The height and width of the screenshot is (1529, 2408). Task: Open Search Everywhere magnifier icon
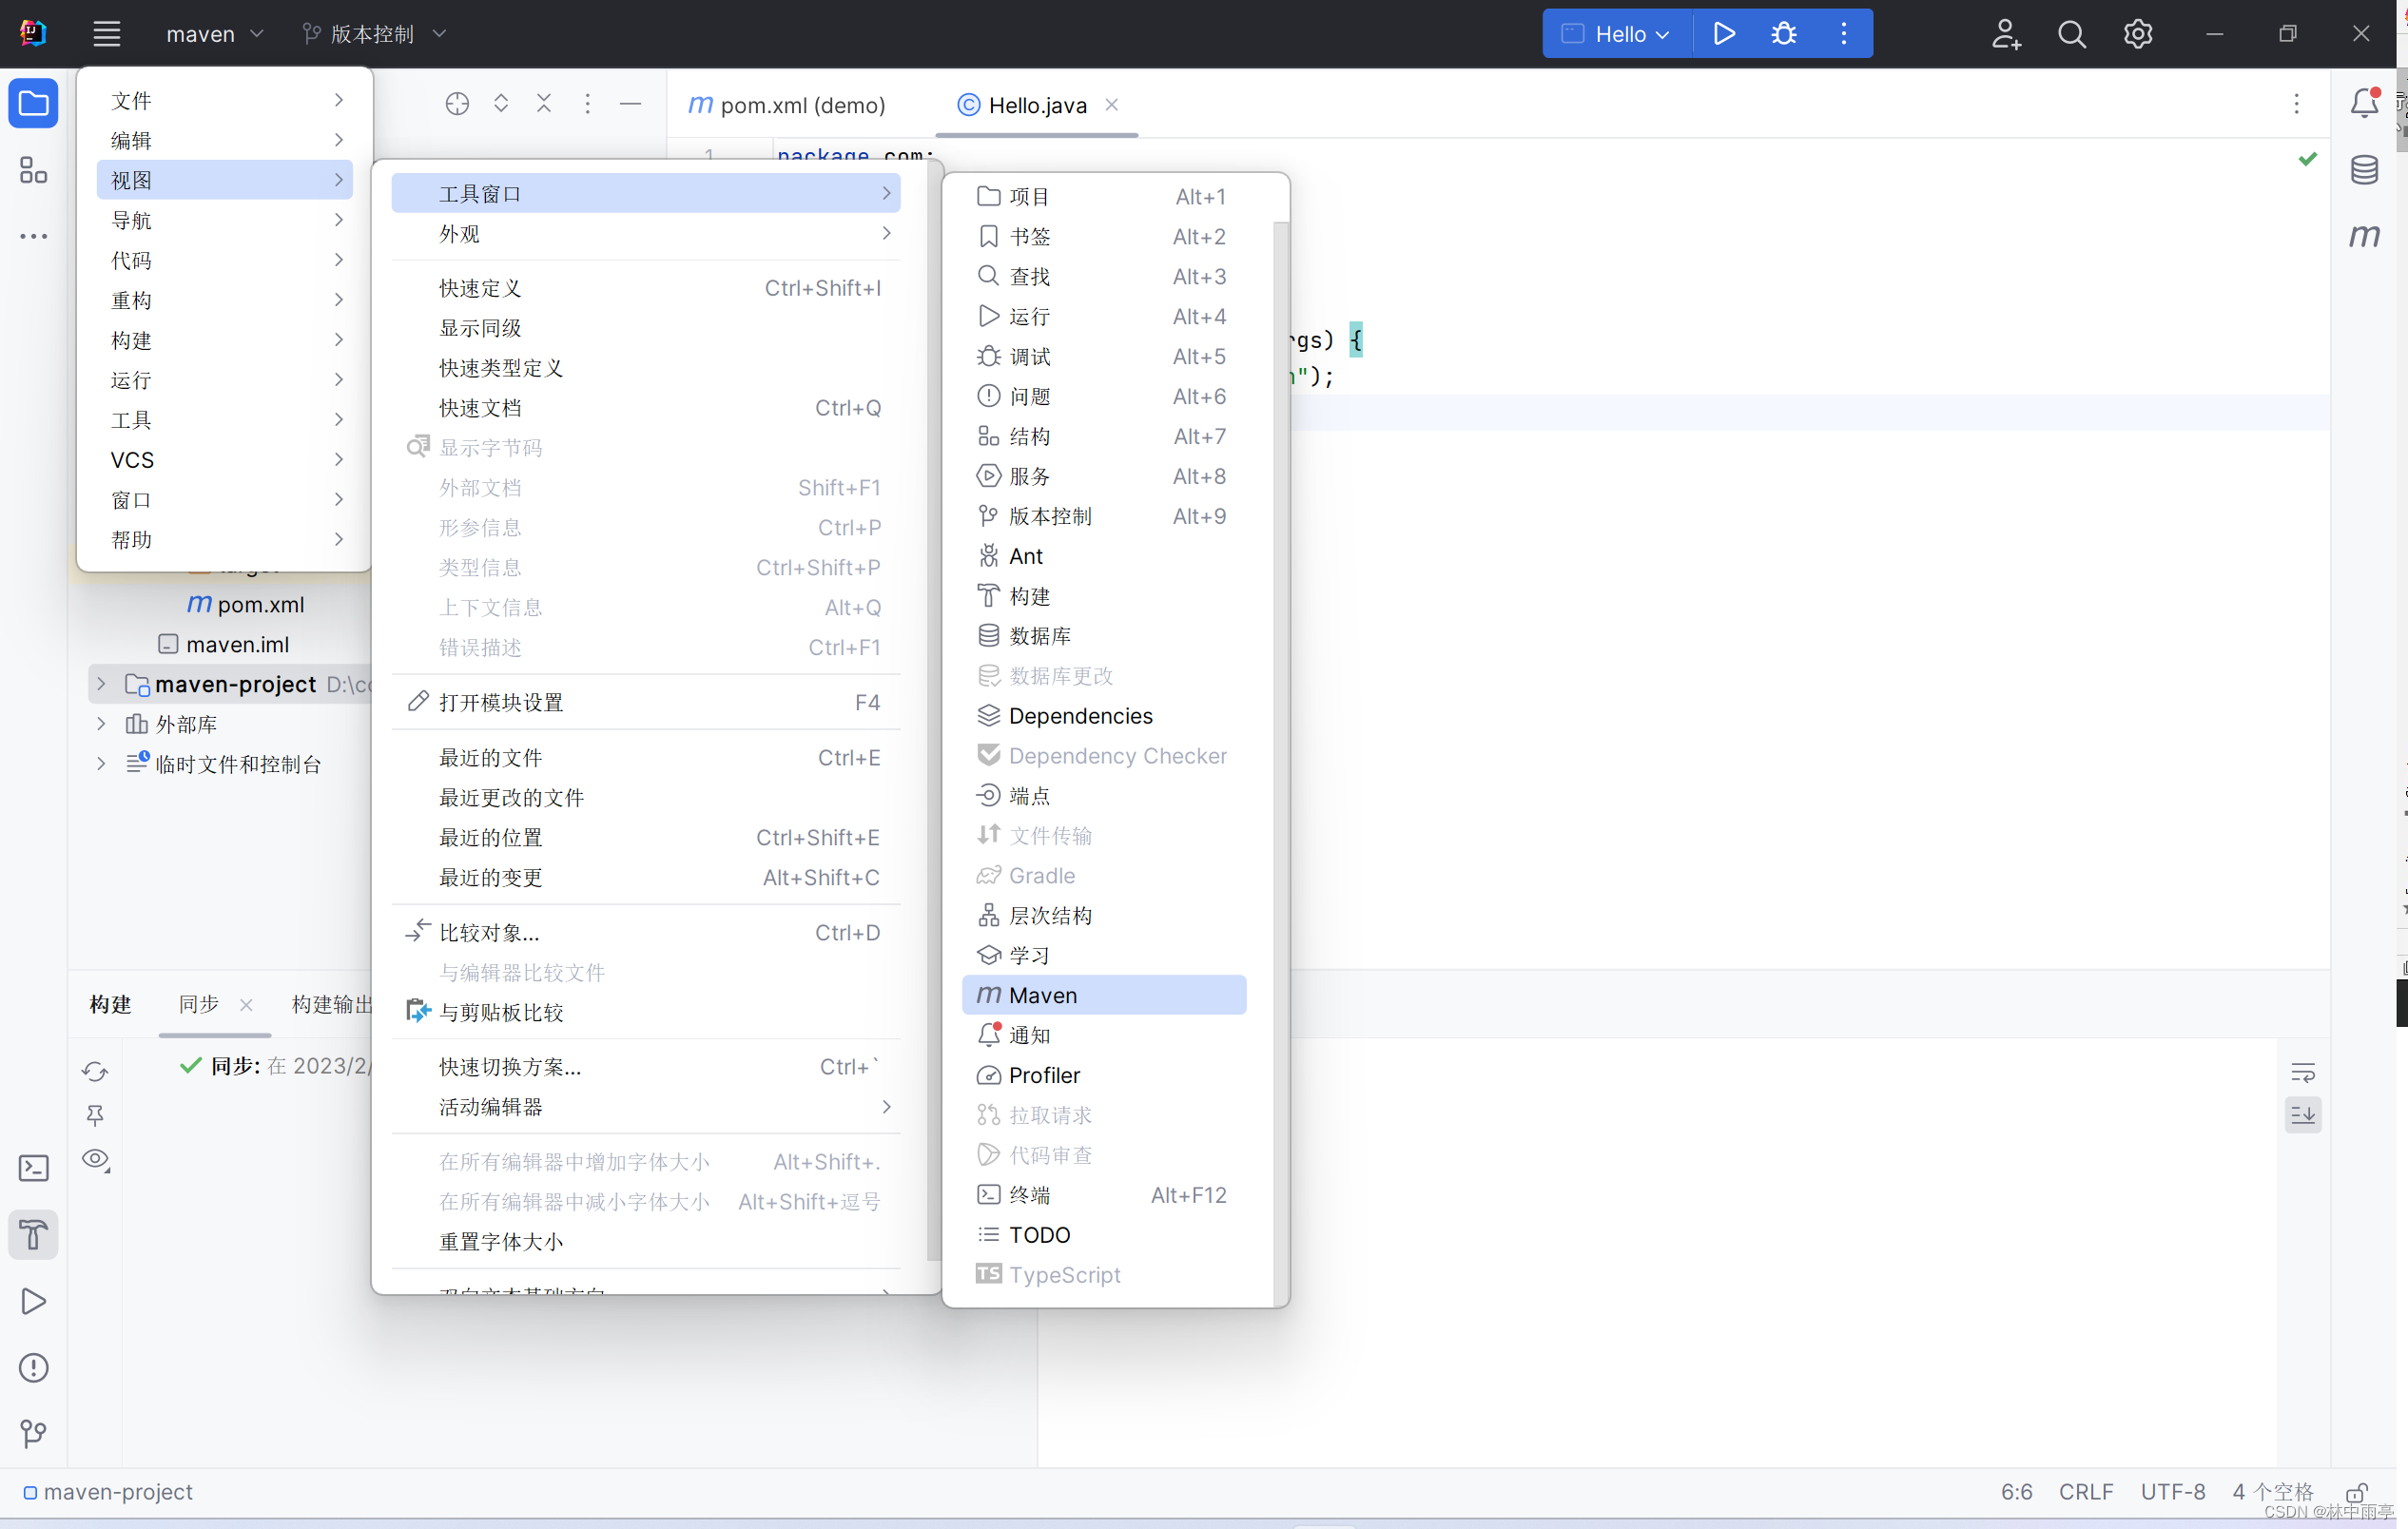pos(2072,34)
